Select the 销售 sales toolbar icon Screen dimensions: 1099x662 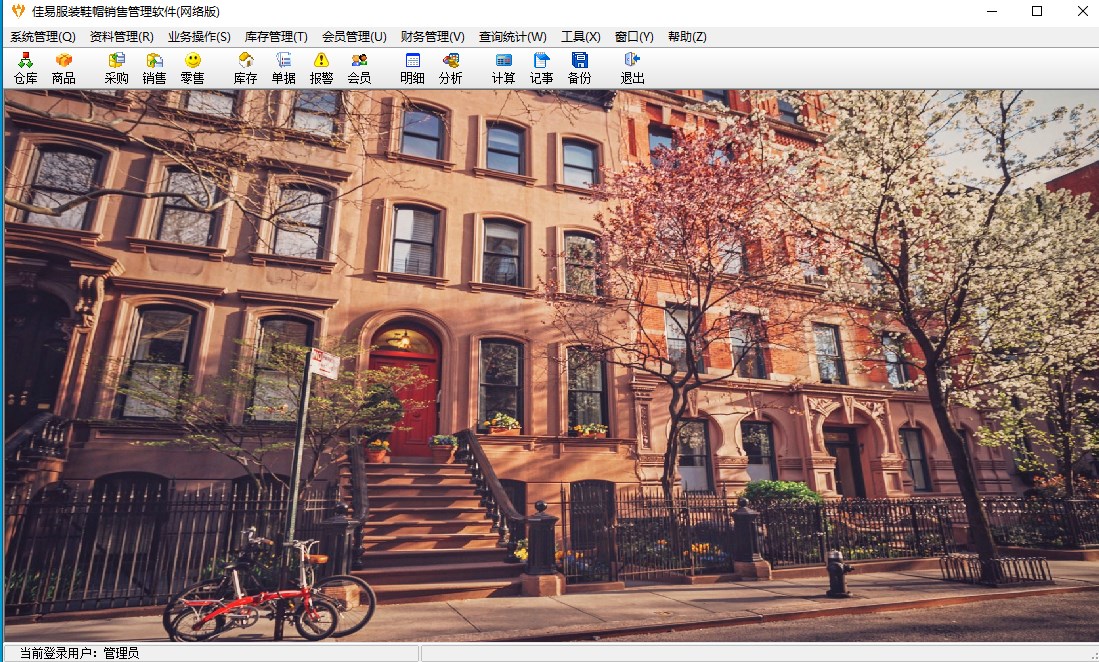pyautogui.click(x=154, y=68)
